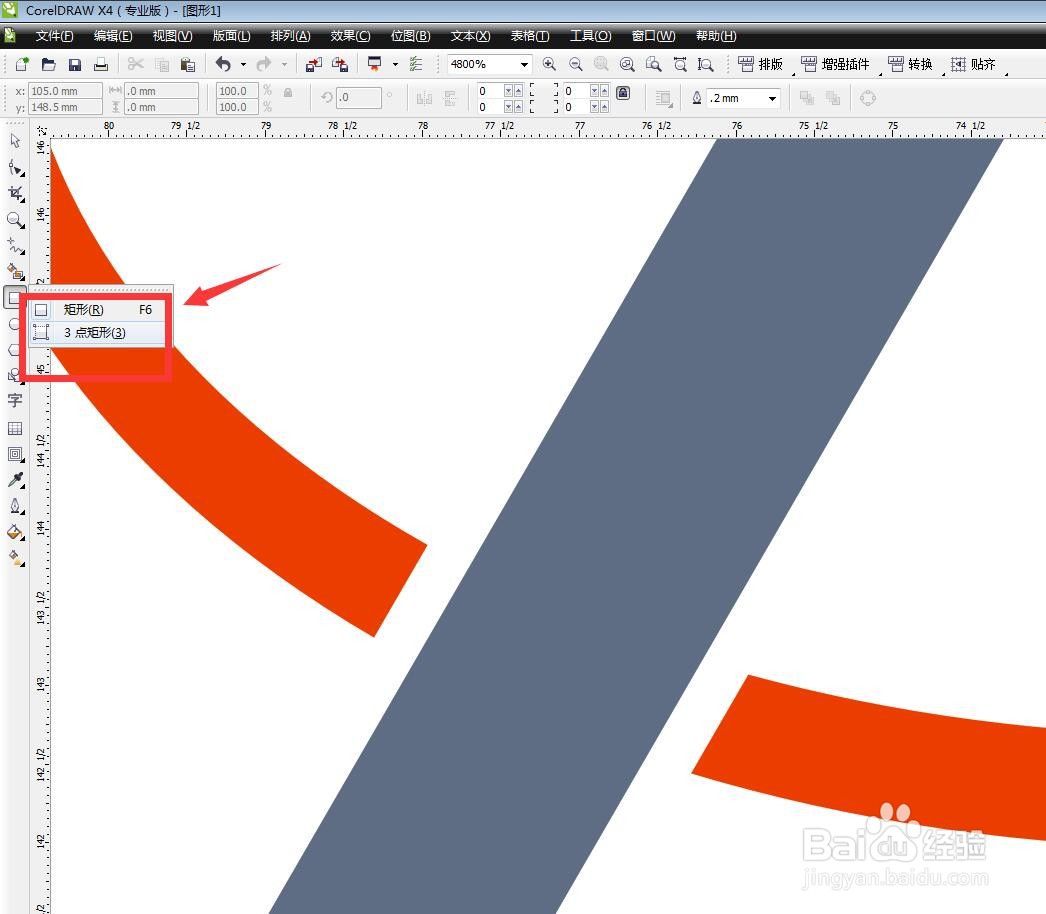Choose 3 点矩形(3) from the flyout
Image resolution: width=1046 pixels, height=914 pixels.
pyautogui.click(x=97, y=332)
